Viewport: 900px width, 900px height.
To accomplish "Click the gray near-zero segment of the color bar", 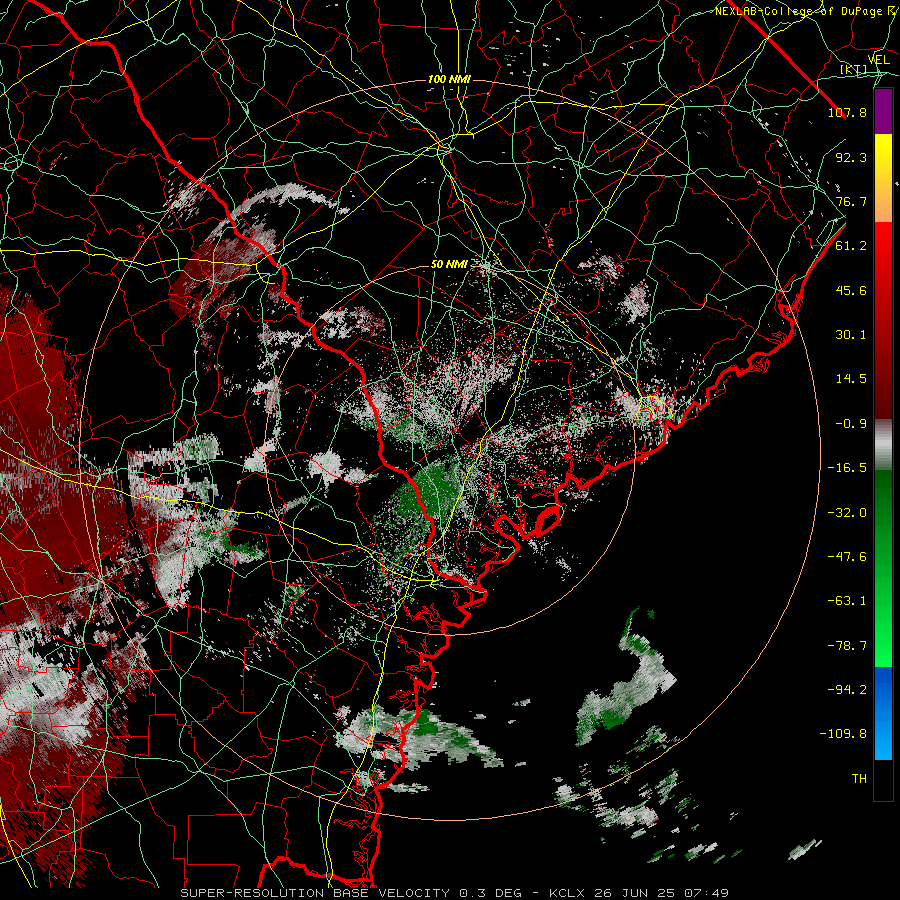I will 883,444.
